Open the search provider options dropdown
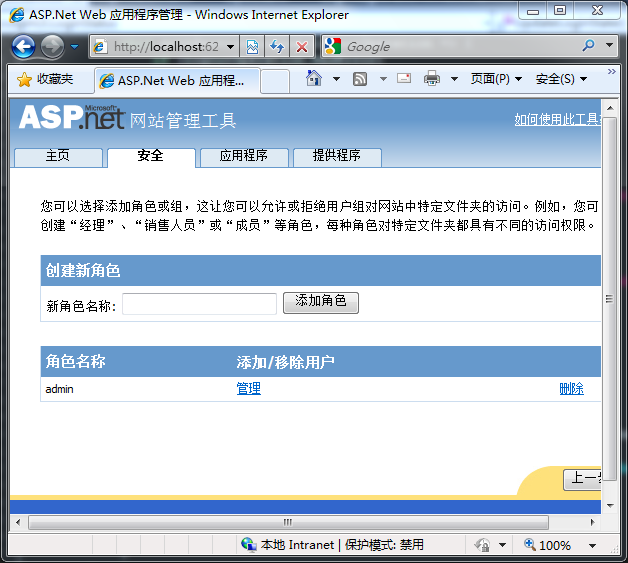The width and height of the screenshot is (628, 563). (x=610, y=45)
